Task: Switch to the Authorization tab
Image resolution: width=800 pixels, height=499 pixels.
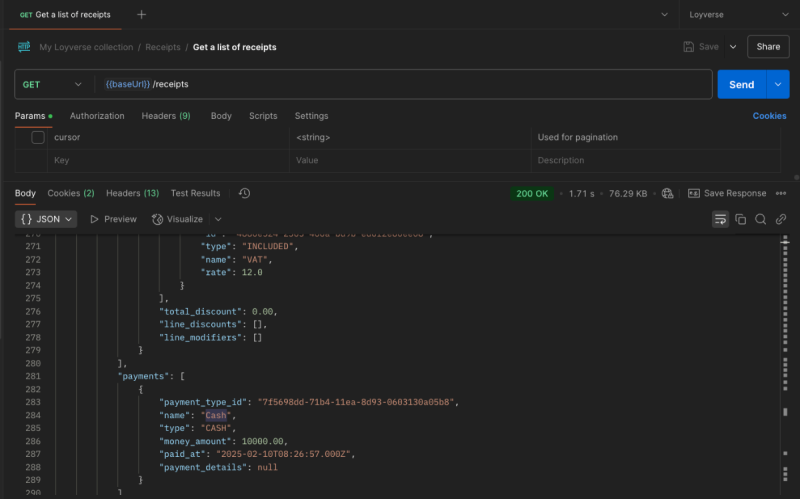Action: point(97,116)
